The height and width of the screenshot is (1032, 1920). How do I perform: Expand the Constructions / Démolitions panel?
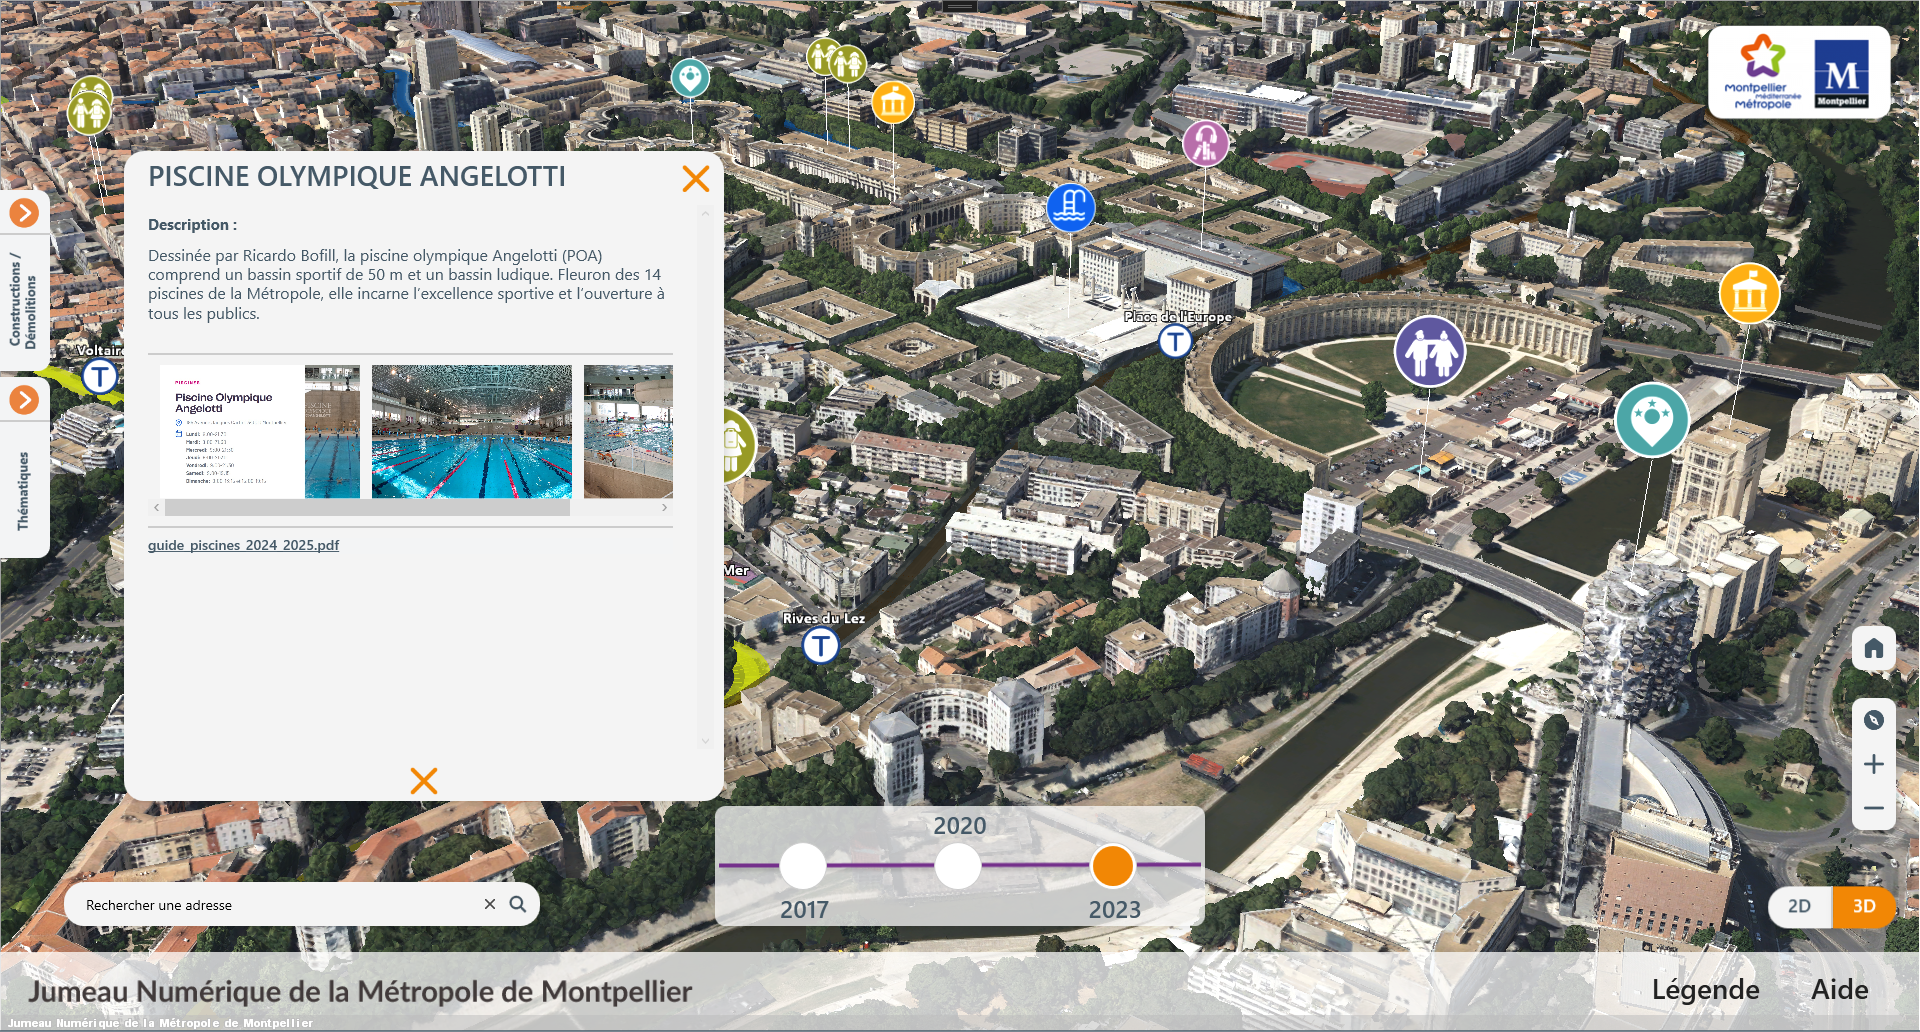[24, 212]
